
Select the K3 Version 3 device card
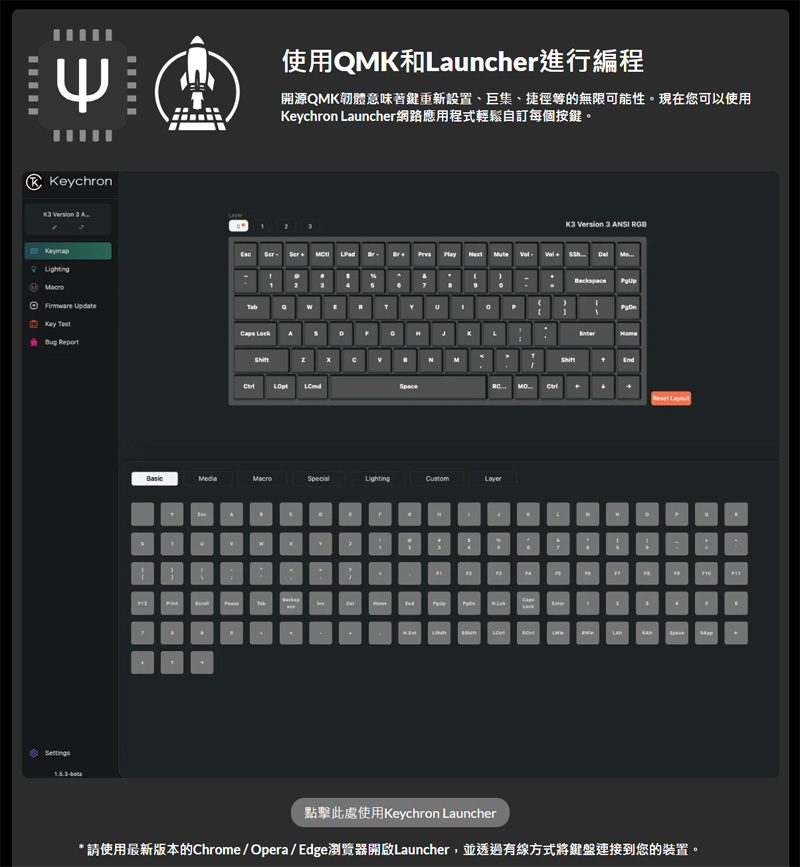coord(68,219)
